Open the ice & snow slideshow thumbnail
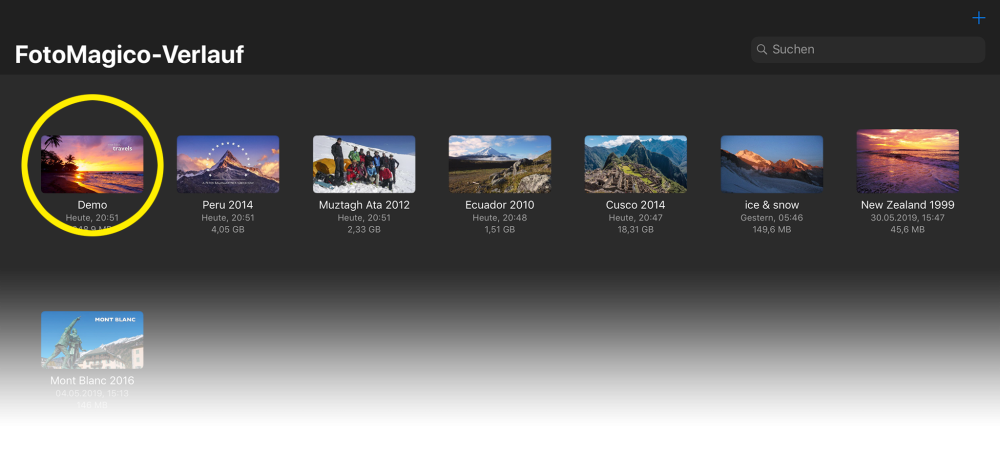The width and height of the screenshot is (1000, 458). coord(772,164)
